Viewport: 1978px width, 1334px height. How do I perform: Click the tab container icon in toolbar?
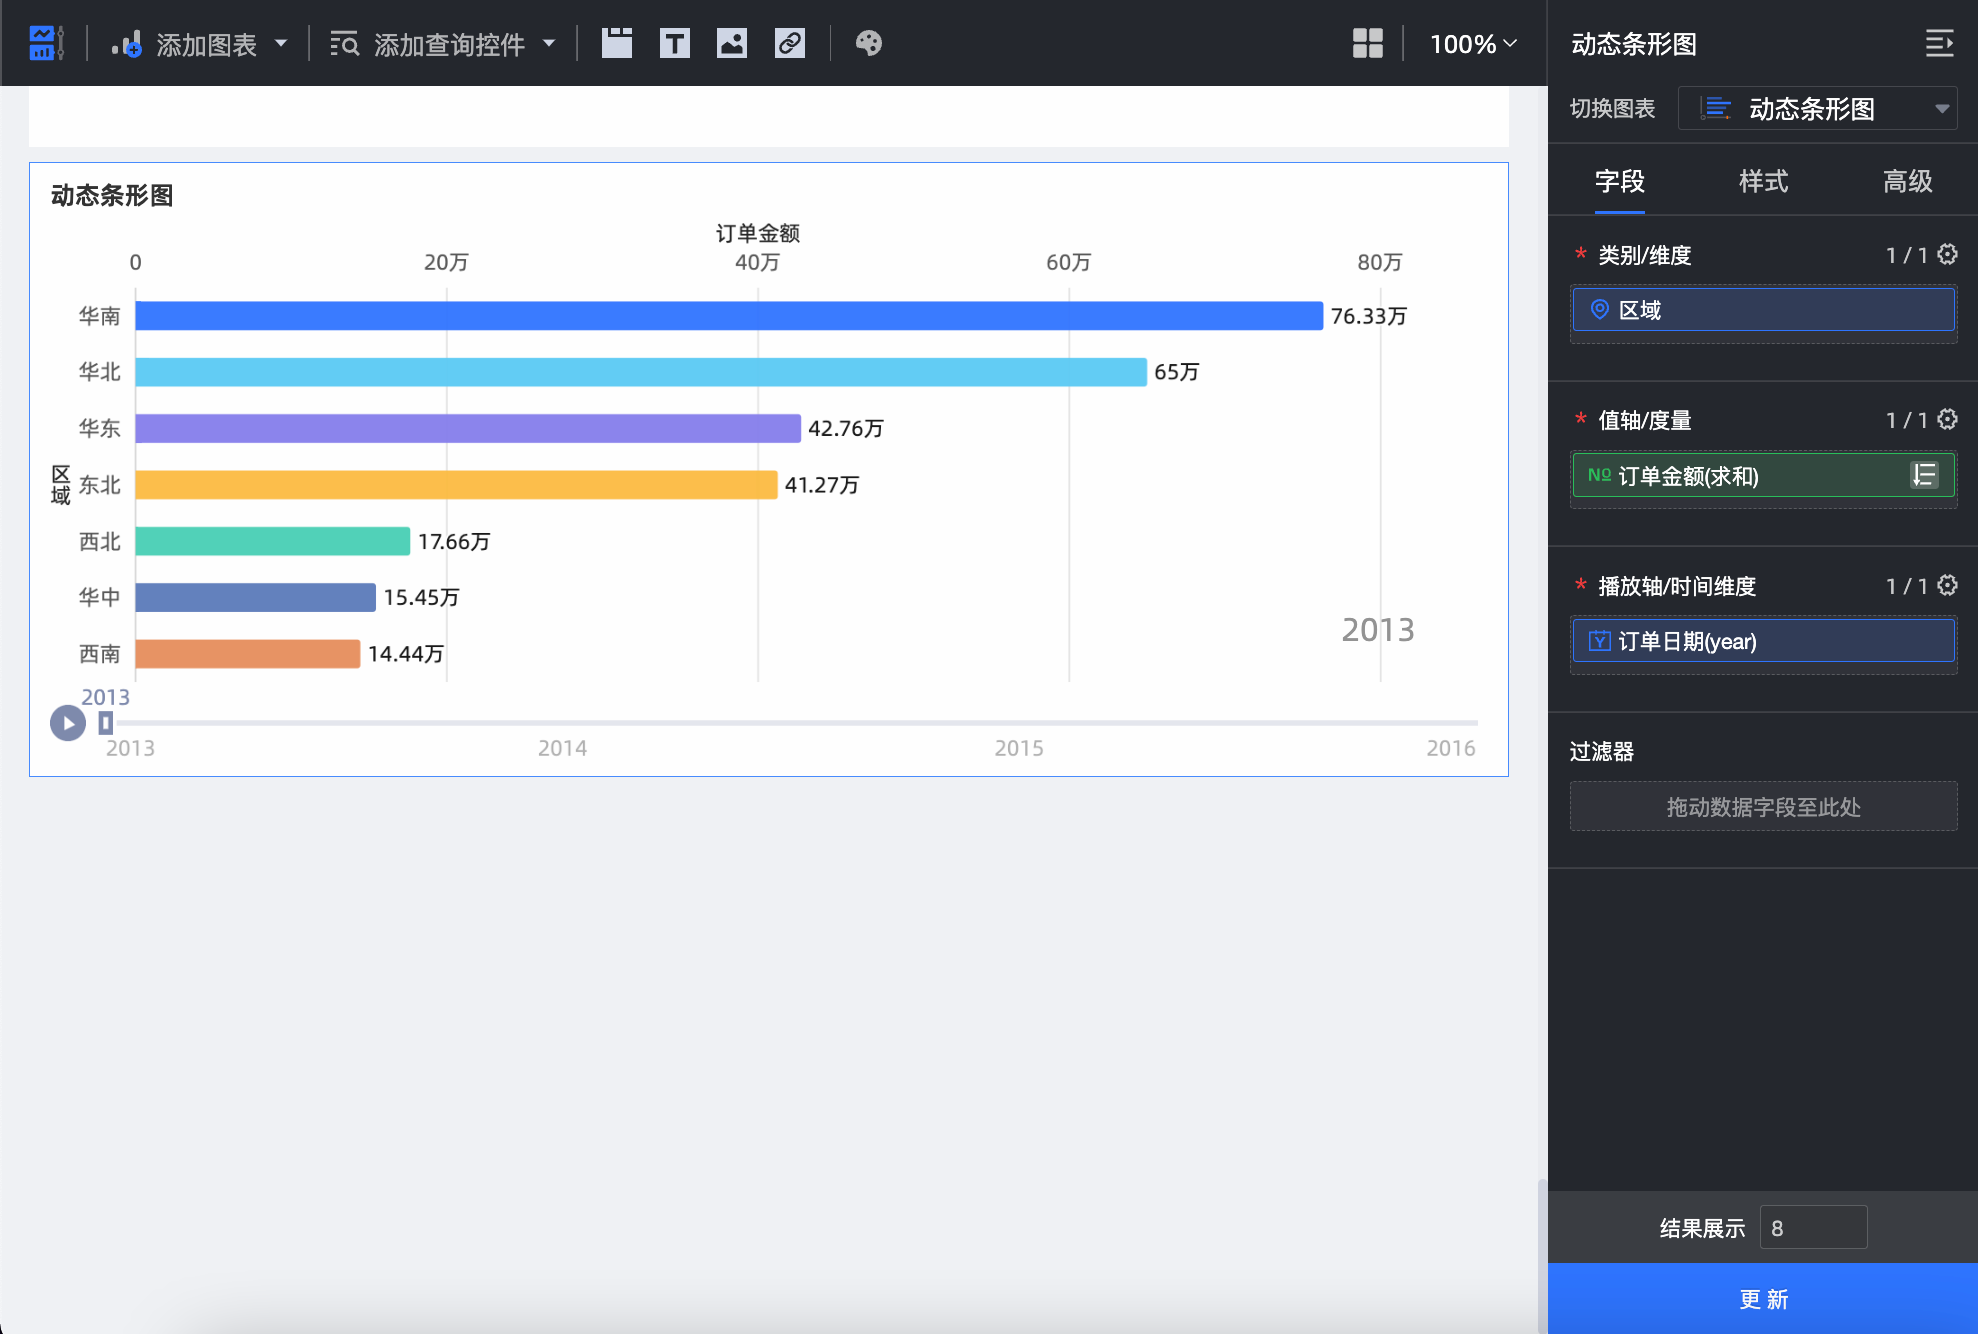click(x=617, y=43)
